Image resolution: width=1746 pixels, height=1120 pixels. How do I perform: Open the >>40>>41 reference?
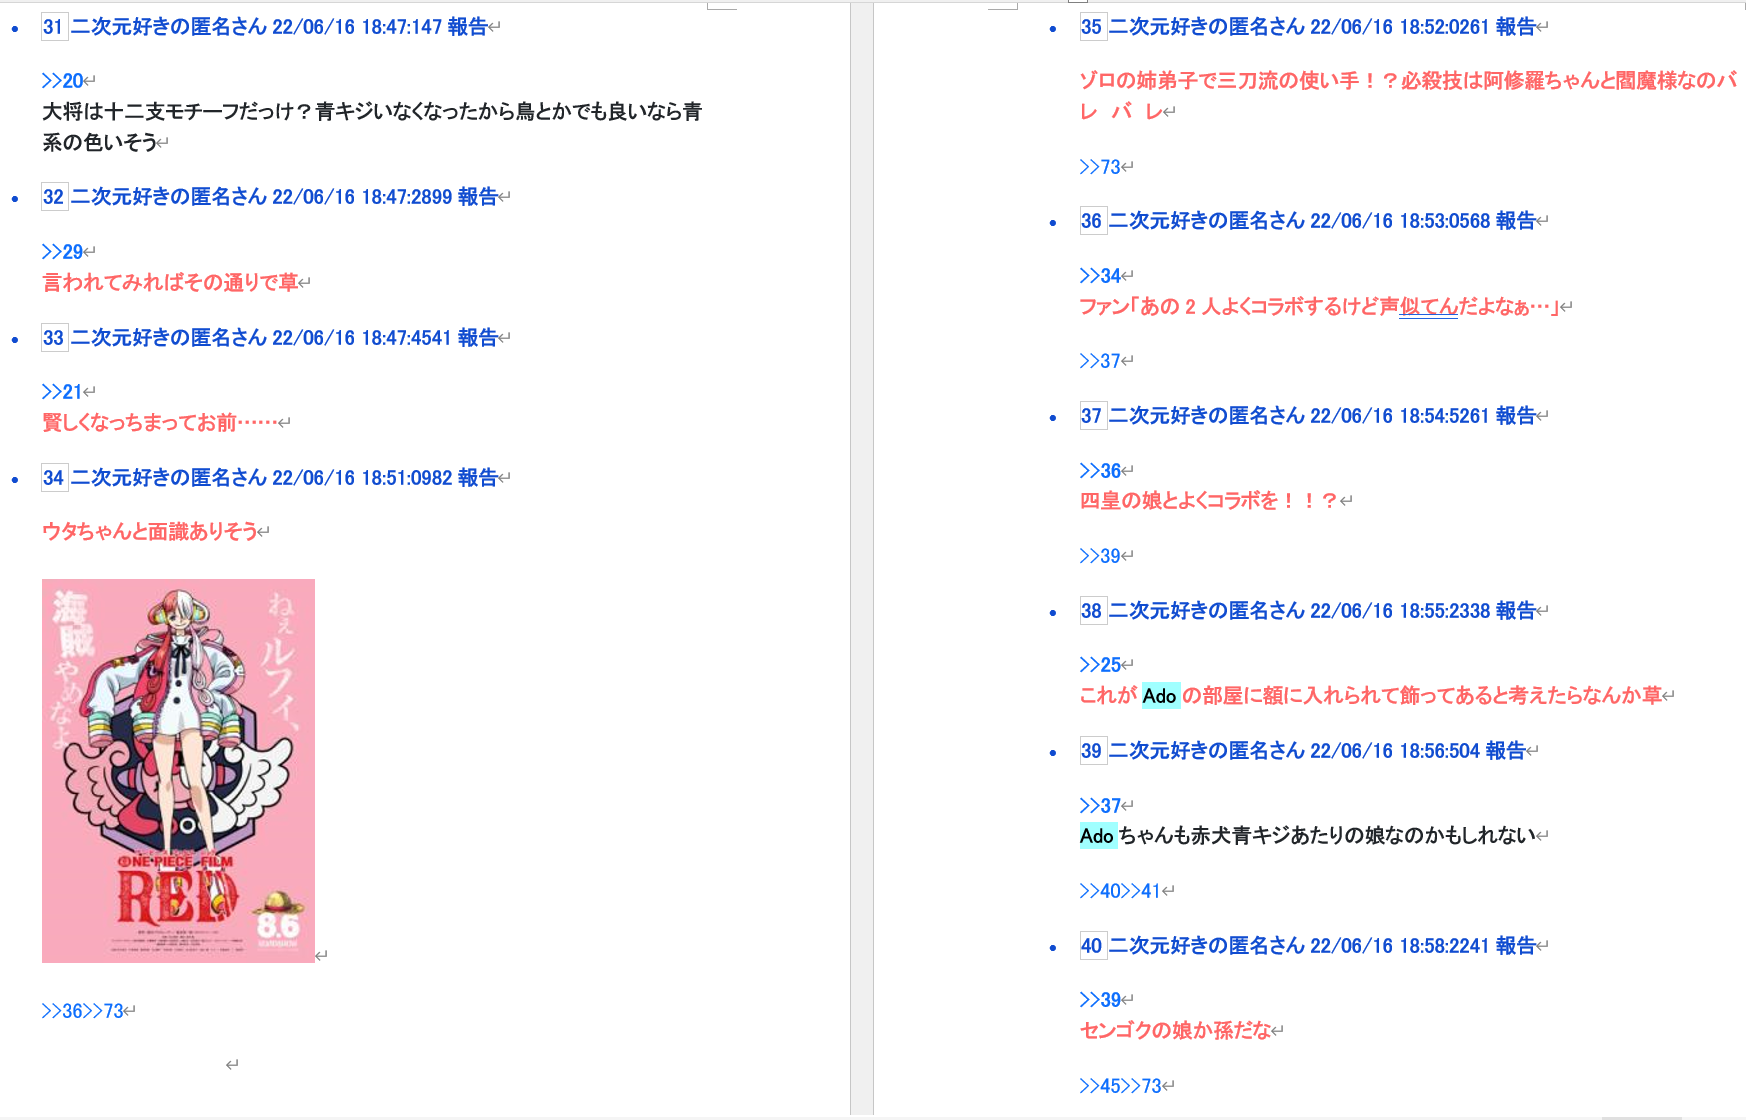[x=1121, y=891]
